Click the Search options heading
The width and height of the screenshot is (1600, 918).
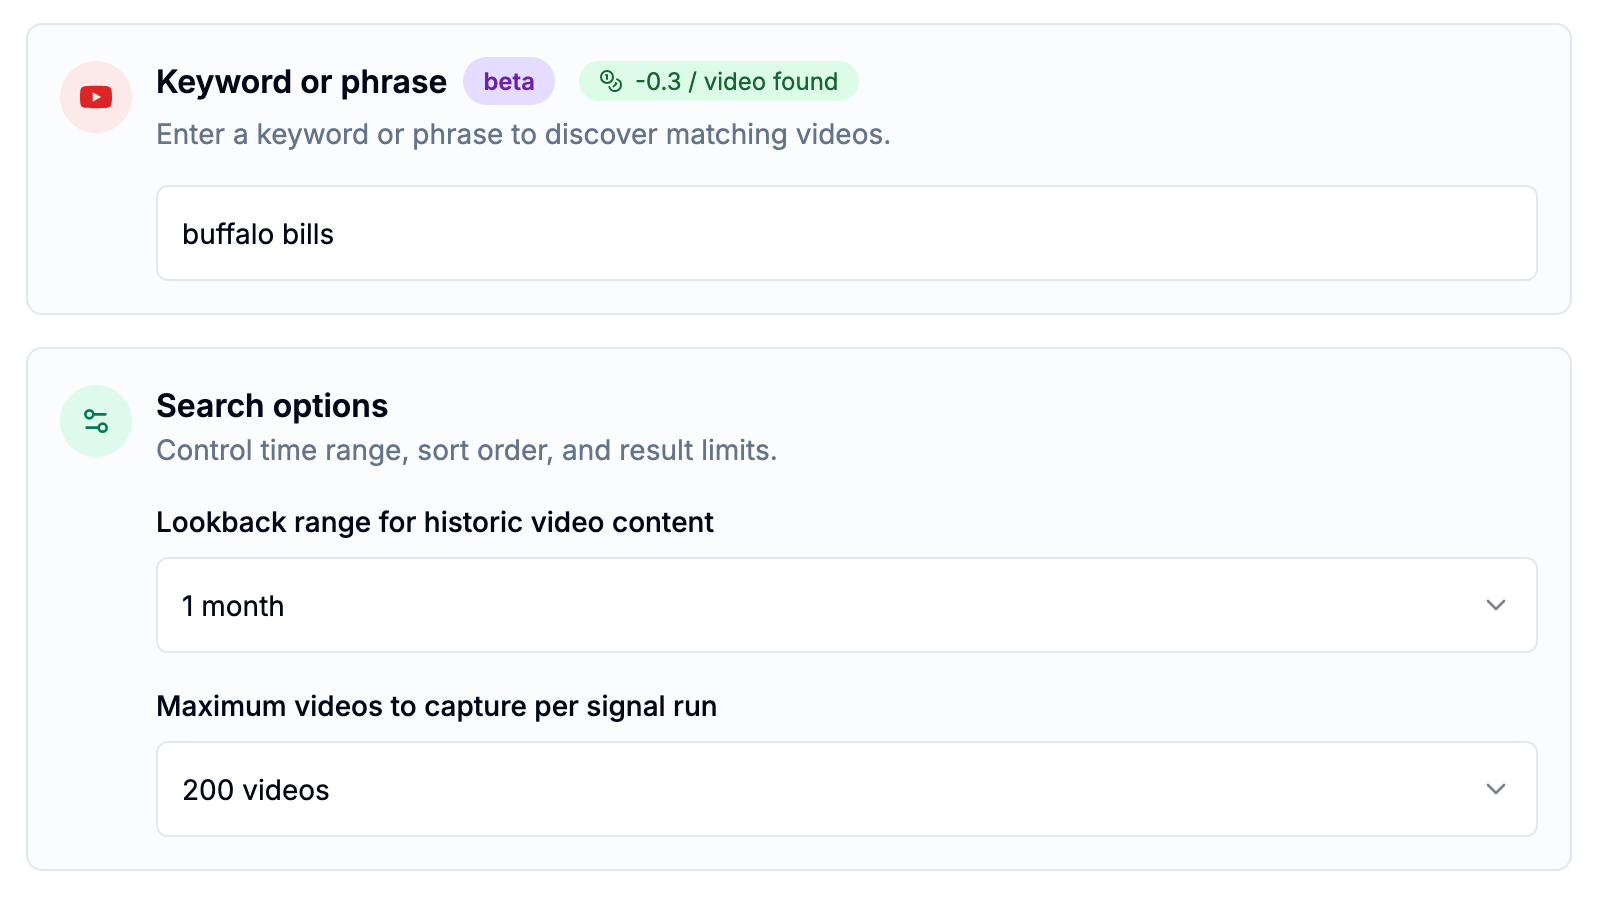(272, 406)
